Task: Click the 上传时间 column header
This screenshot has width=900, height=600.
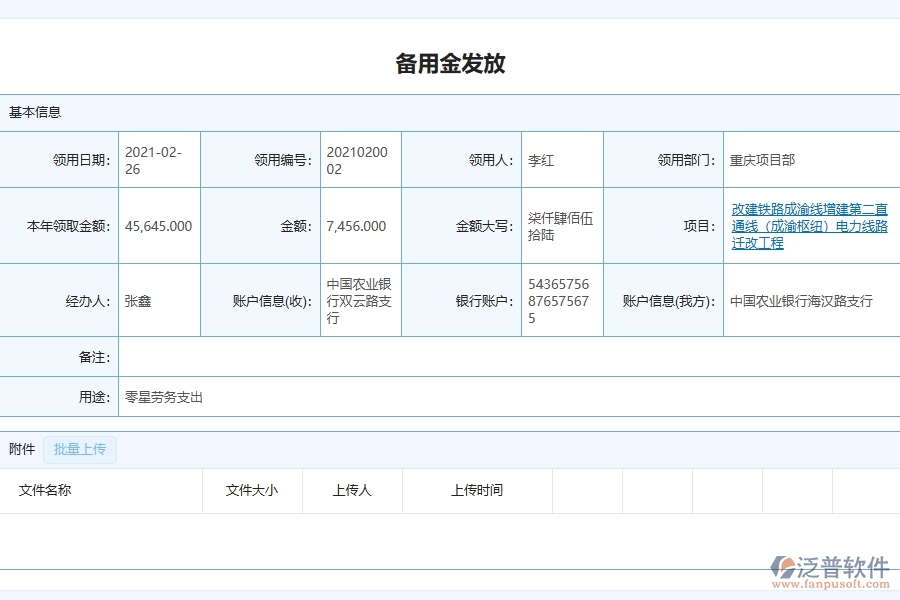Action: coord(477,491)
